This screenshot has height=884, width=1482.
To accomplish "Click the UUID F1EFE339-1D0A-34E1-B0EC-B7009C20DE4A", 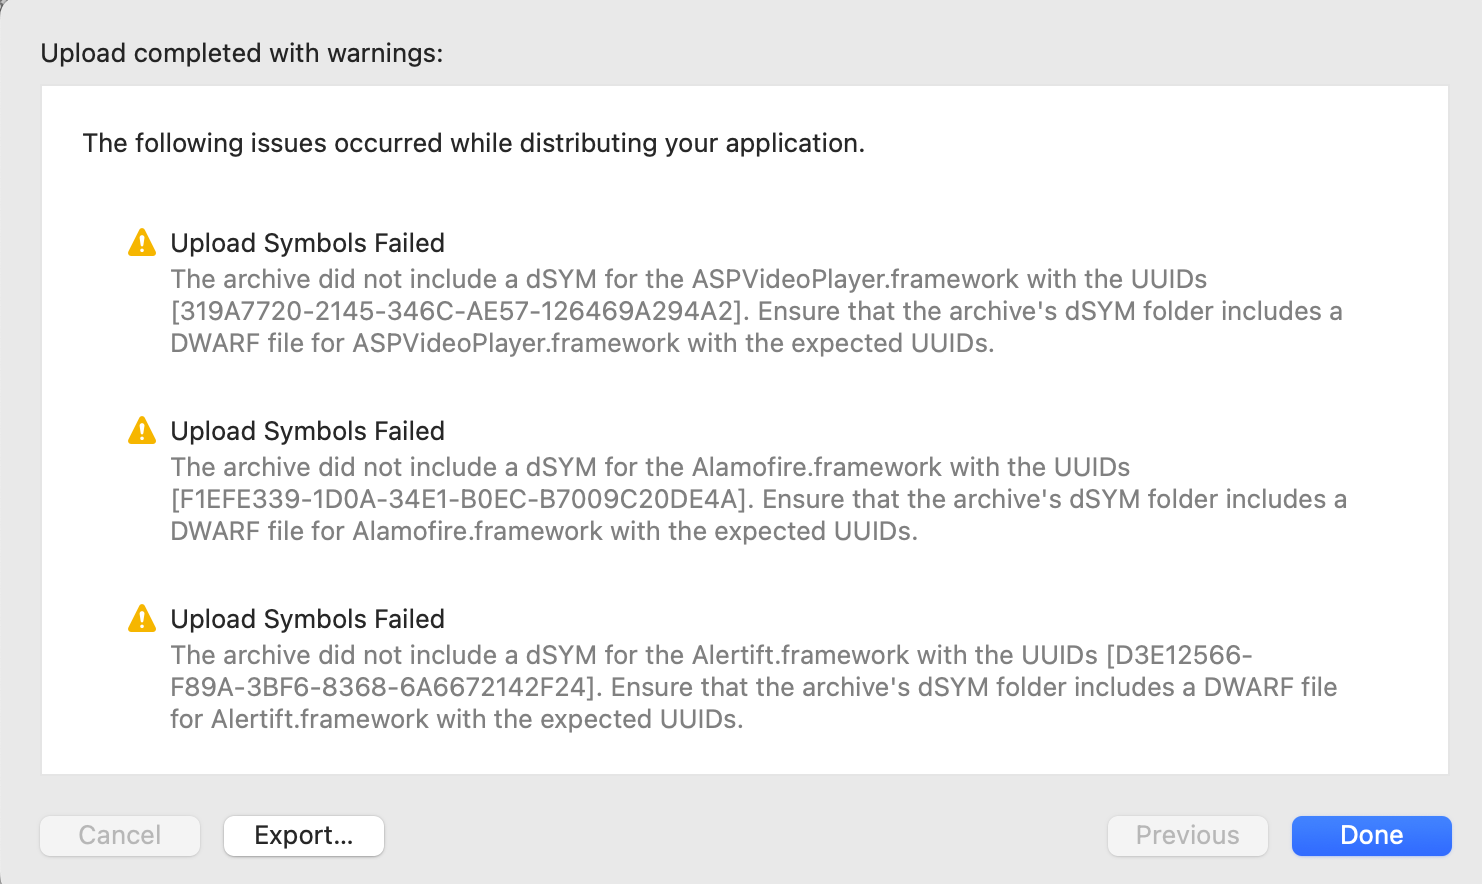I will tap(462, 499).
